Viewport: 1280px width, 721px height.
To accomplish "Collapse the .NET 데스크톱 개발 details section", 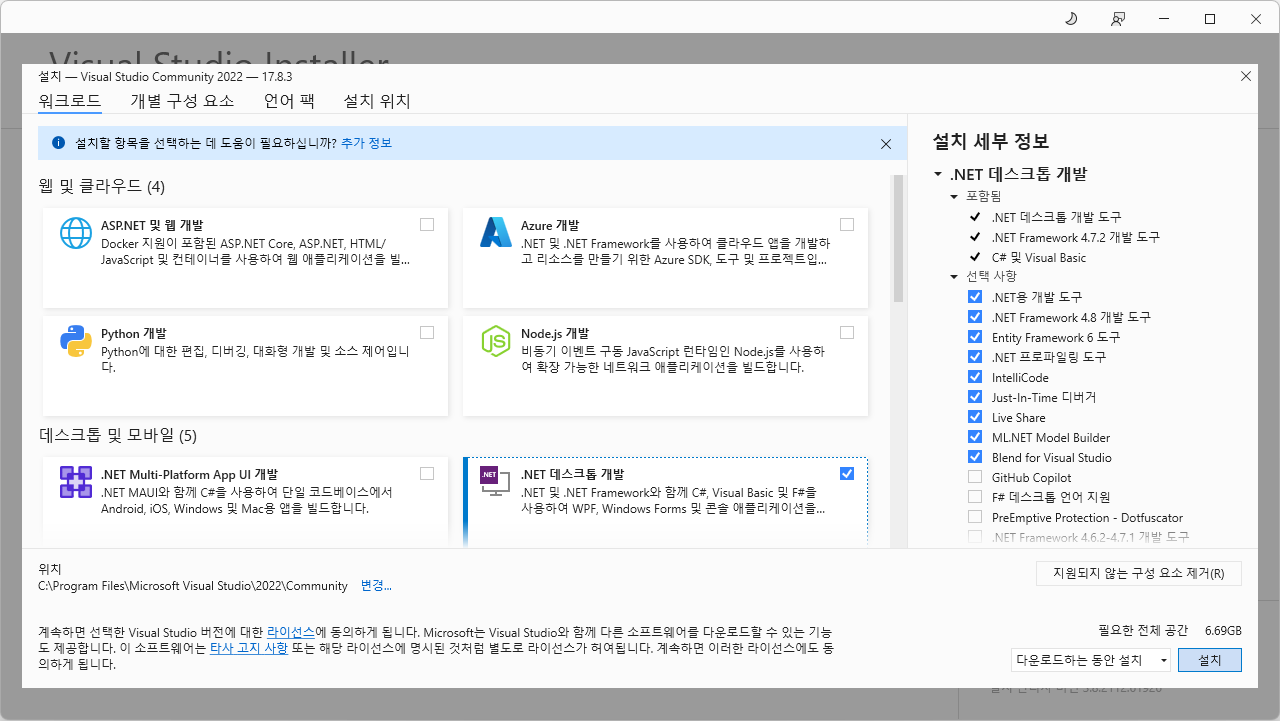I will pos(938,174).
